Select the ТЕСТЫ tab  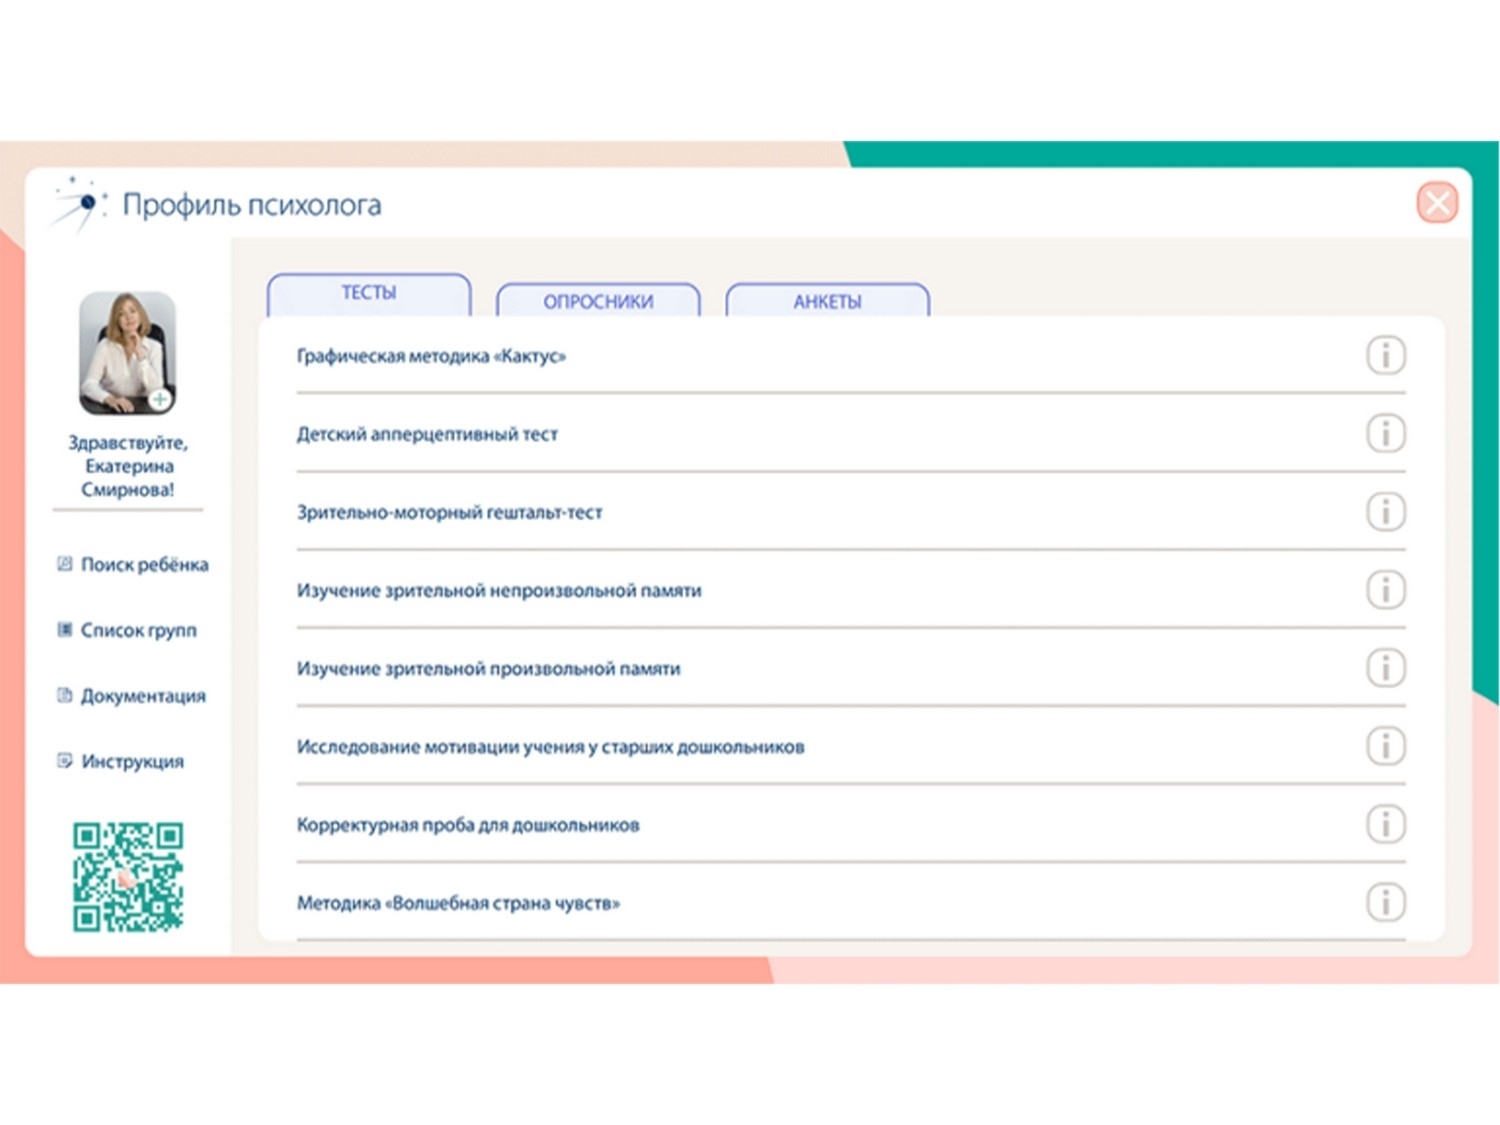369,294
